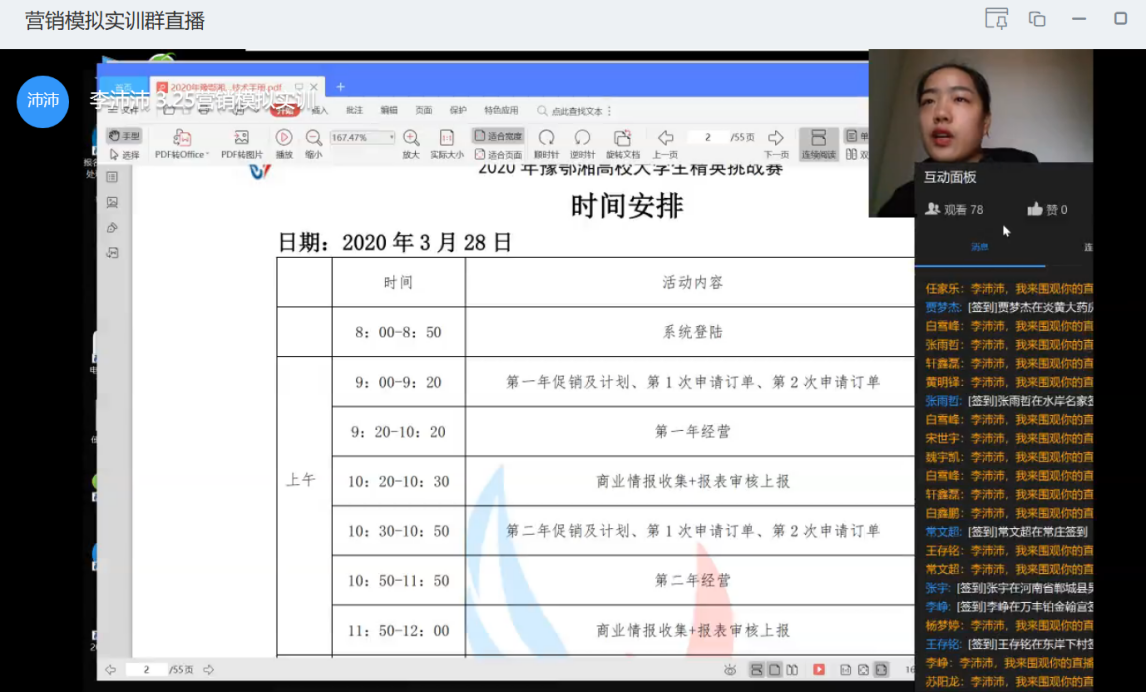Rotate counterclockwise with 逆时针 icon
The width and height of the screenshot is (1146, 692).
point(582,138)
